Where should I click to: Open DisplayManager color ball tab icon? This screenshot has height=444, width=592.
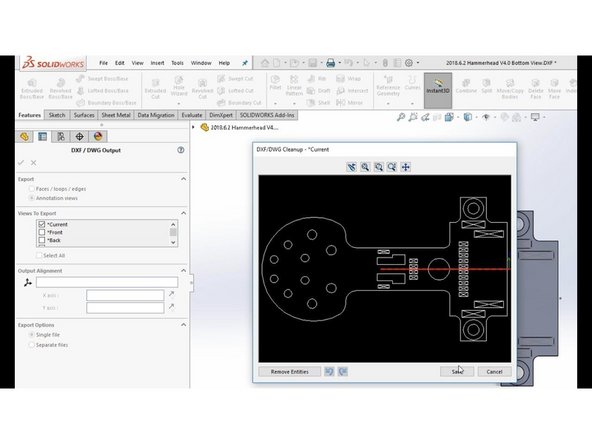[x=98, y=136]
